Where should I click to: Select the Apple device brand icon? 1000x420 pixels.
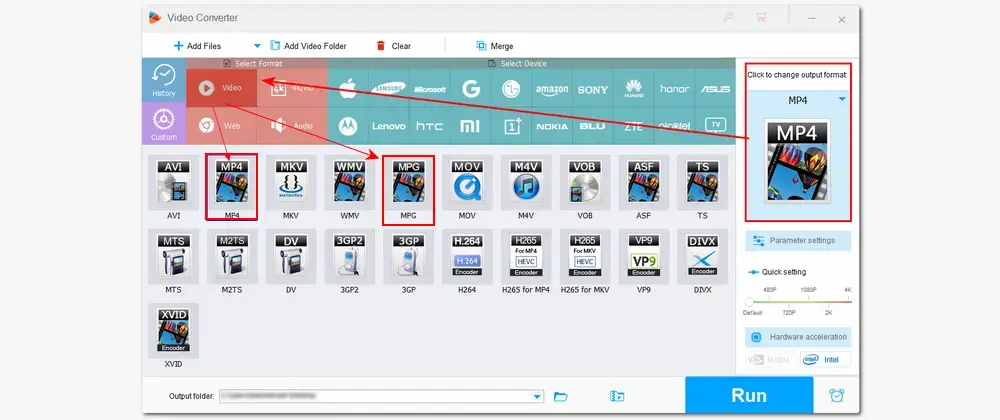348,88
